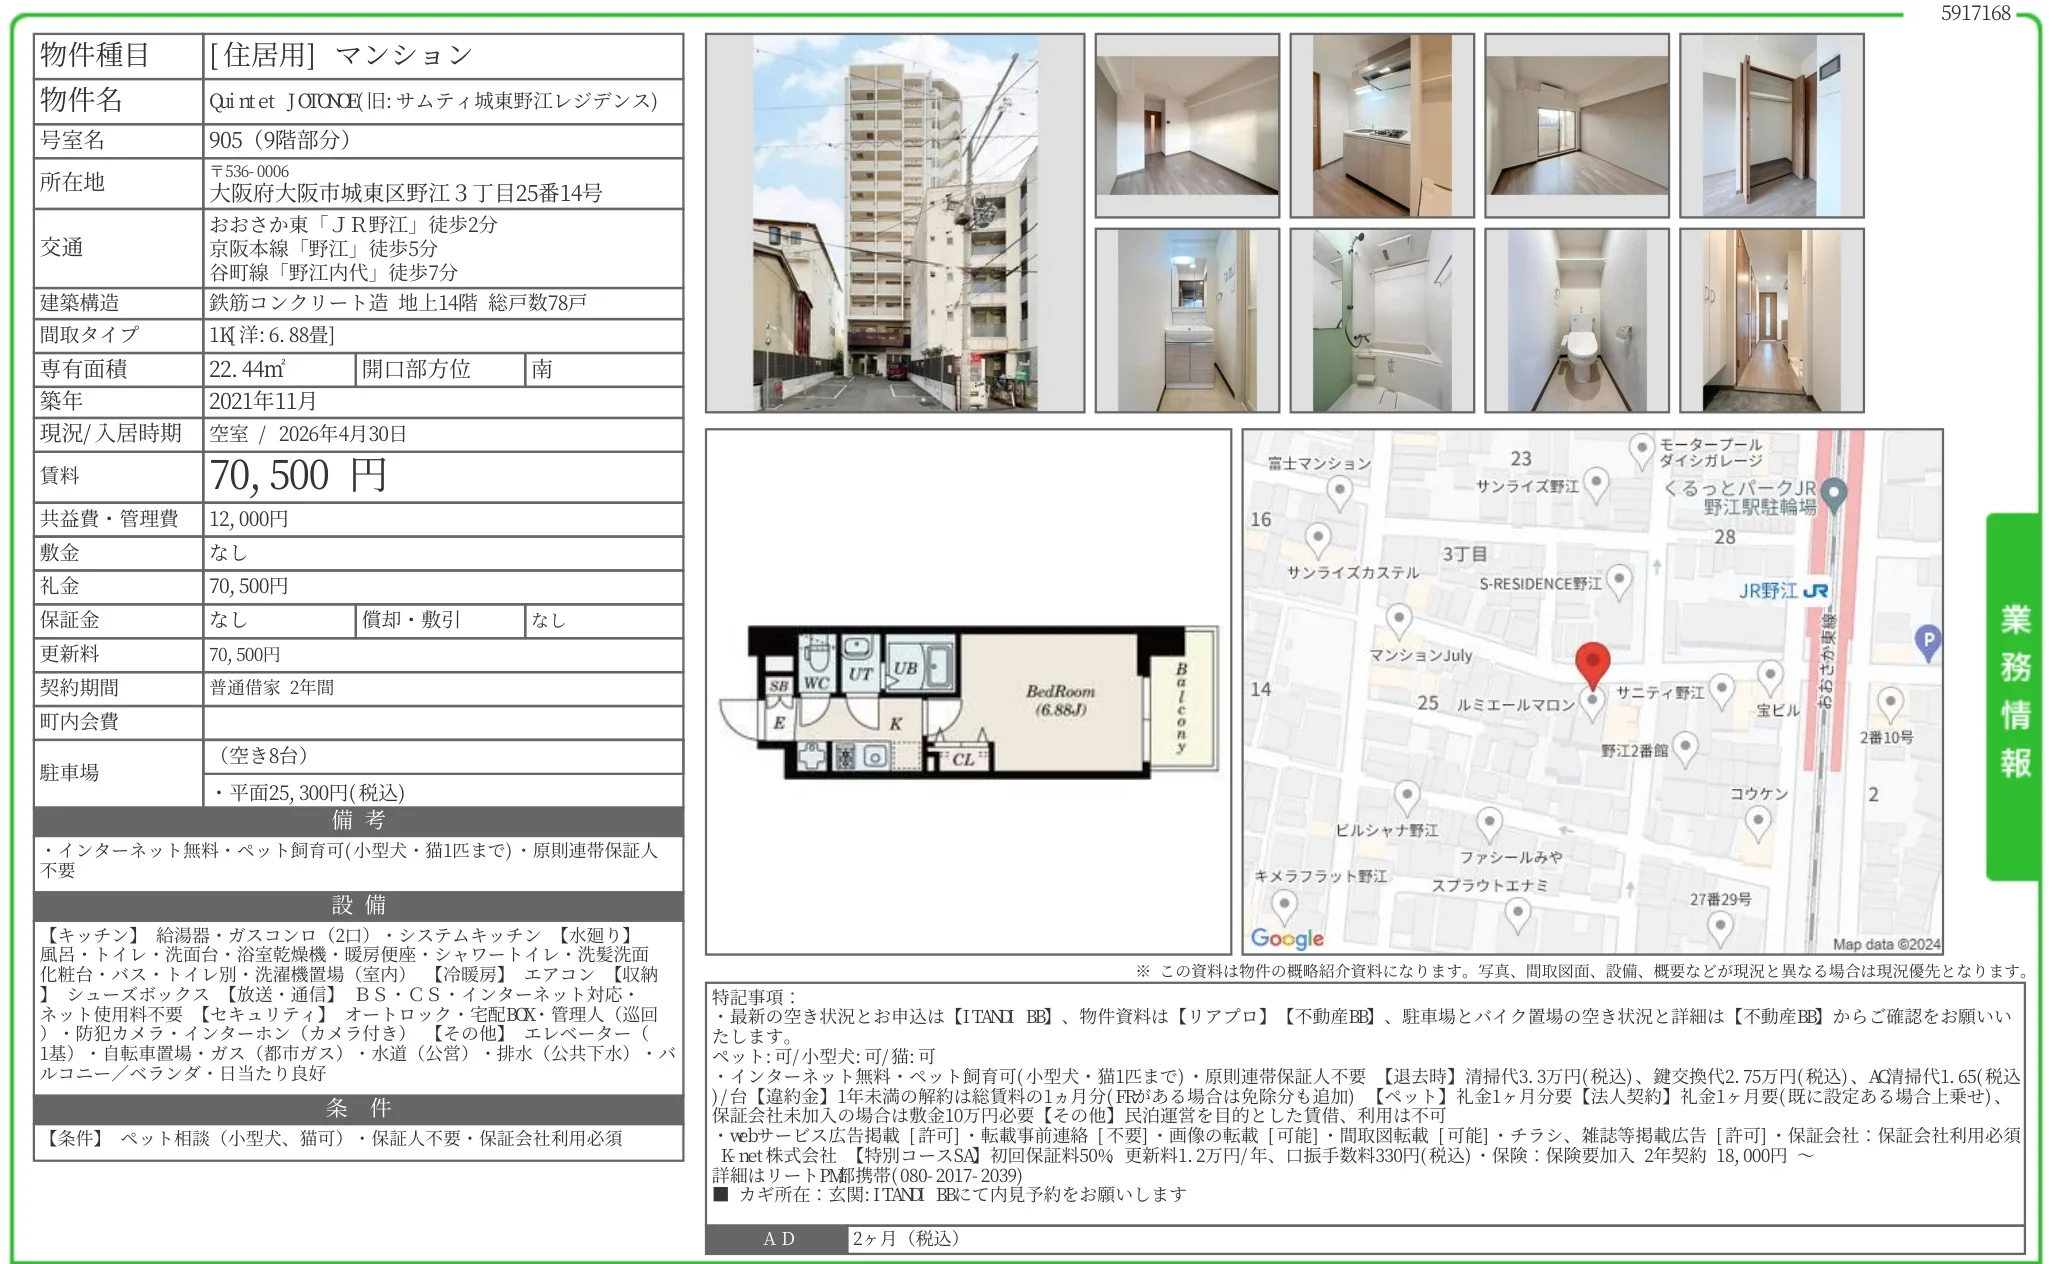Click the 野江2番館 map marker
This screenshot has height=1264, width=2056.
pyautogui.click(x=1684, y=747)
